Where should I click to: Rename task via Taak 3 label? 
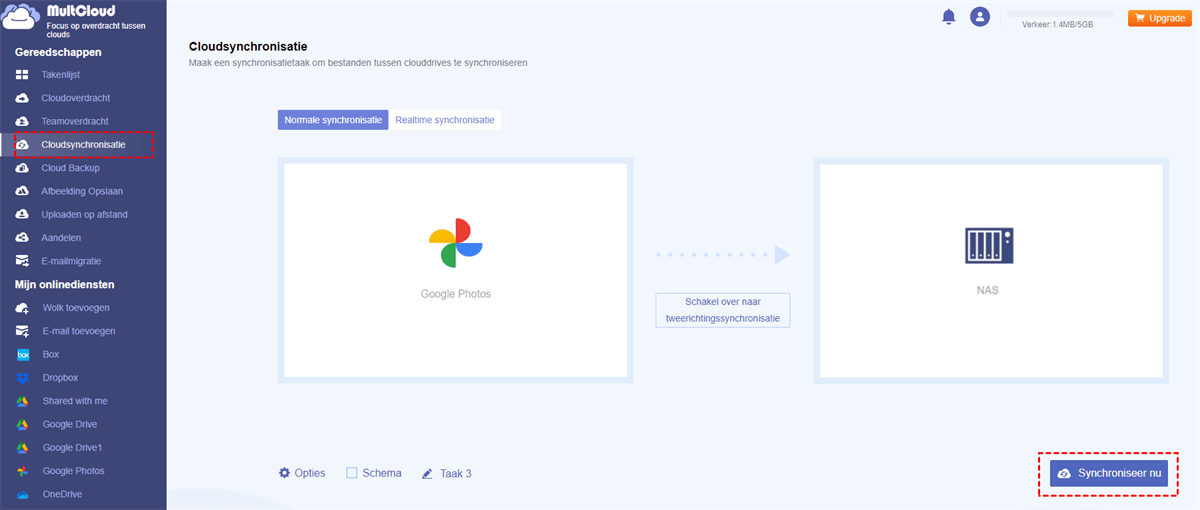456,473
